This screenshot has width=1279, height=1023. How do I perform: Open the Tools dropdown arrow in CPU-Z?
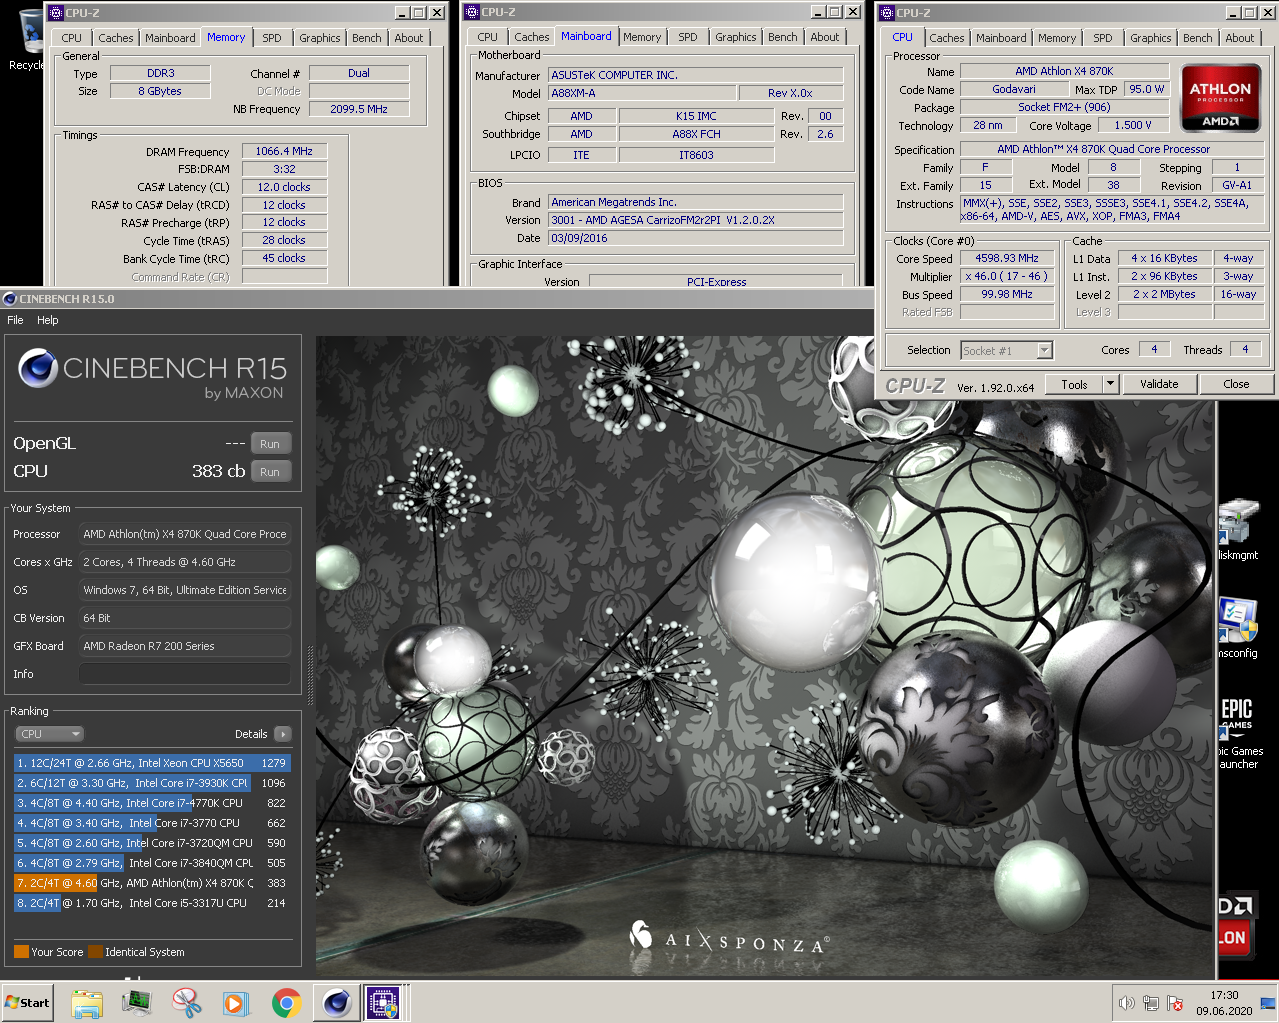click(x=1110, y=384)
